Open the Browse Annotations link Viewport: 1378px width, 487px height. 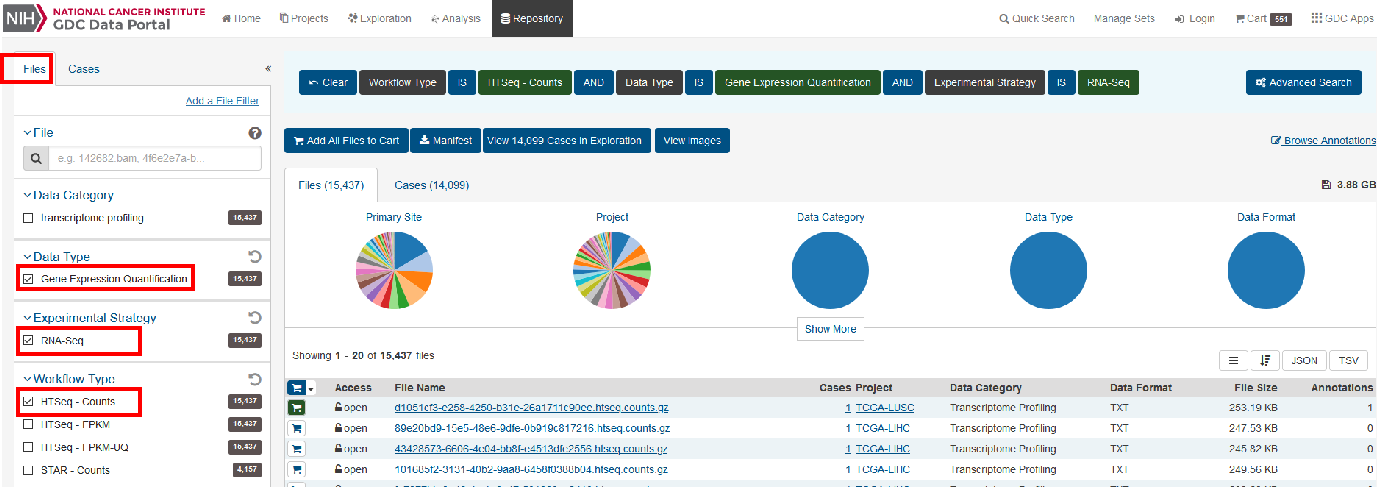click(x=1323, y=141)
